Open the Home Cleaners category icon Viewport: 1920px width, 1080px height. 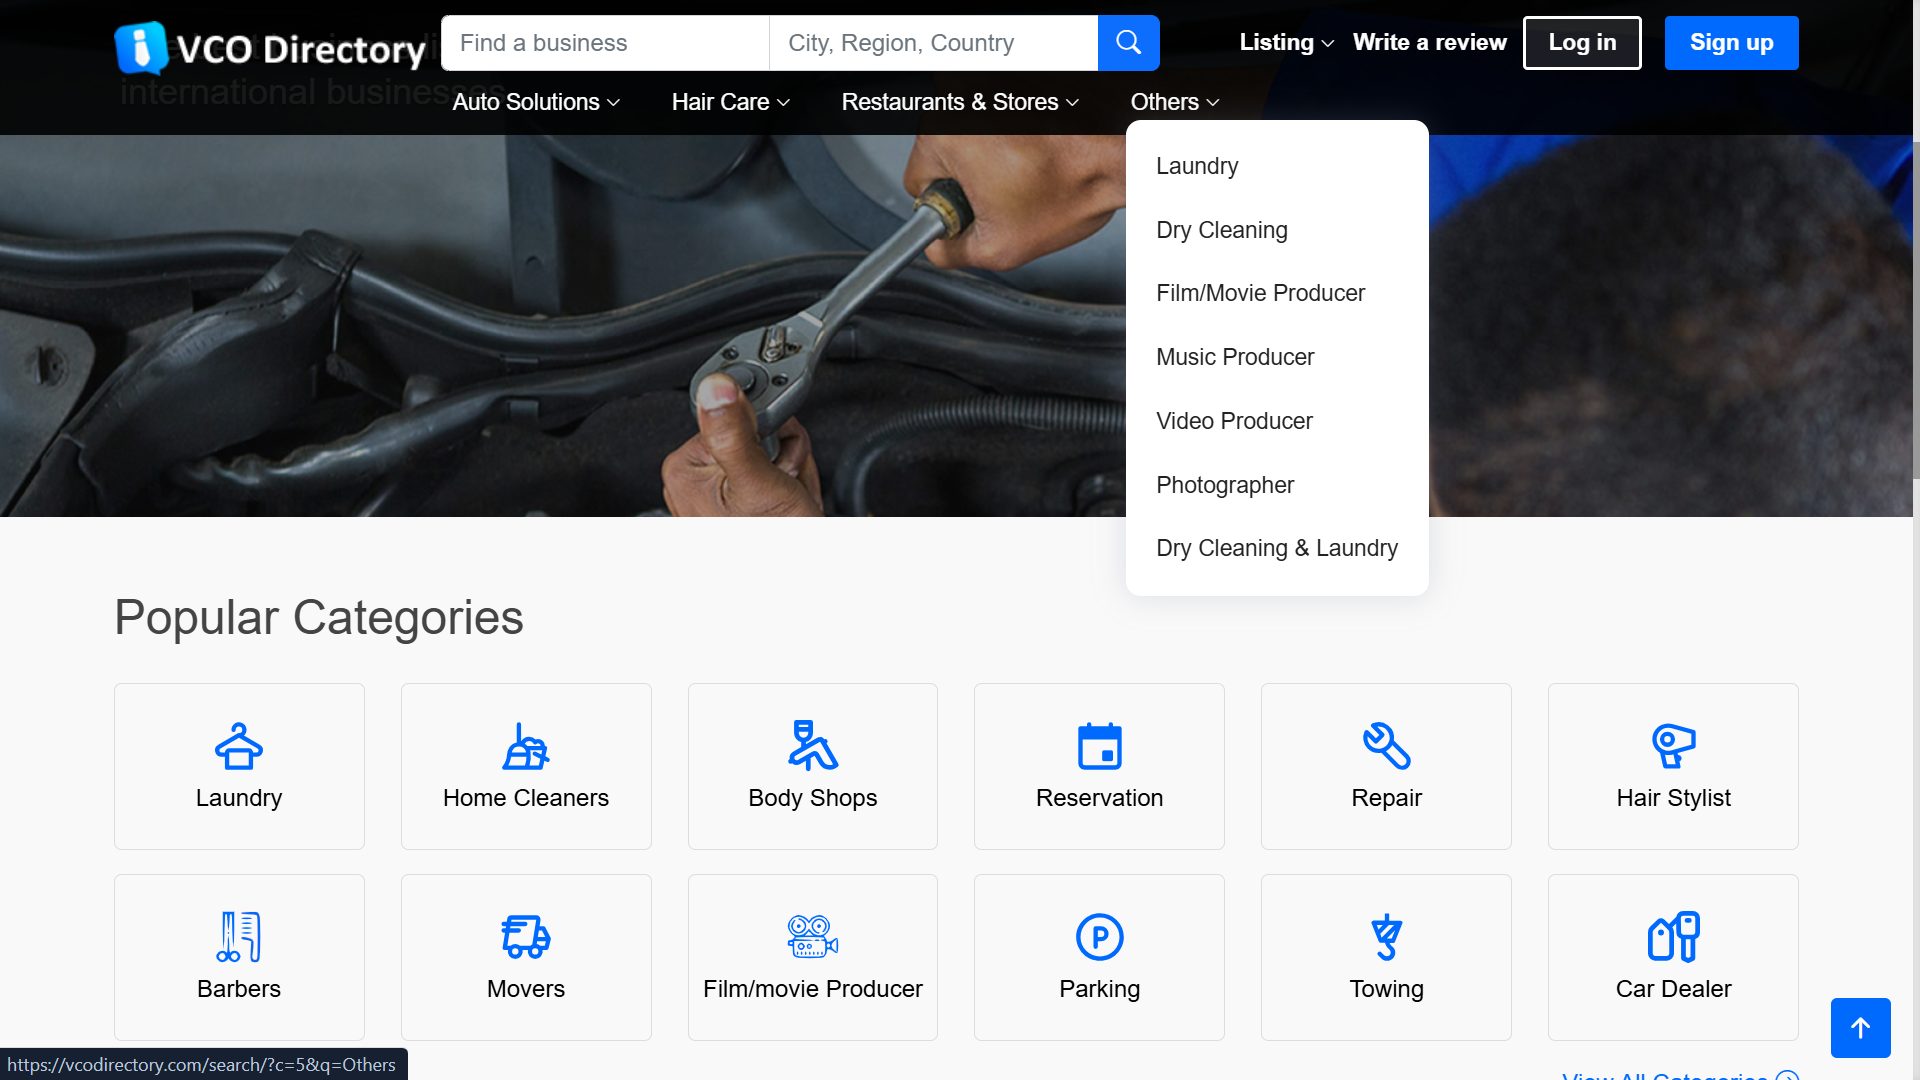point(526,746)
